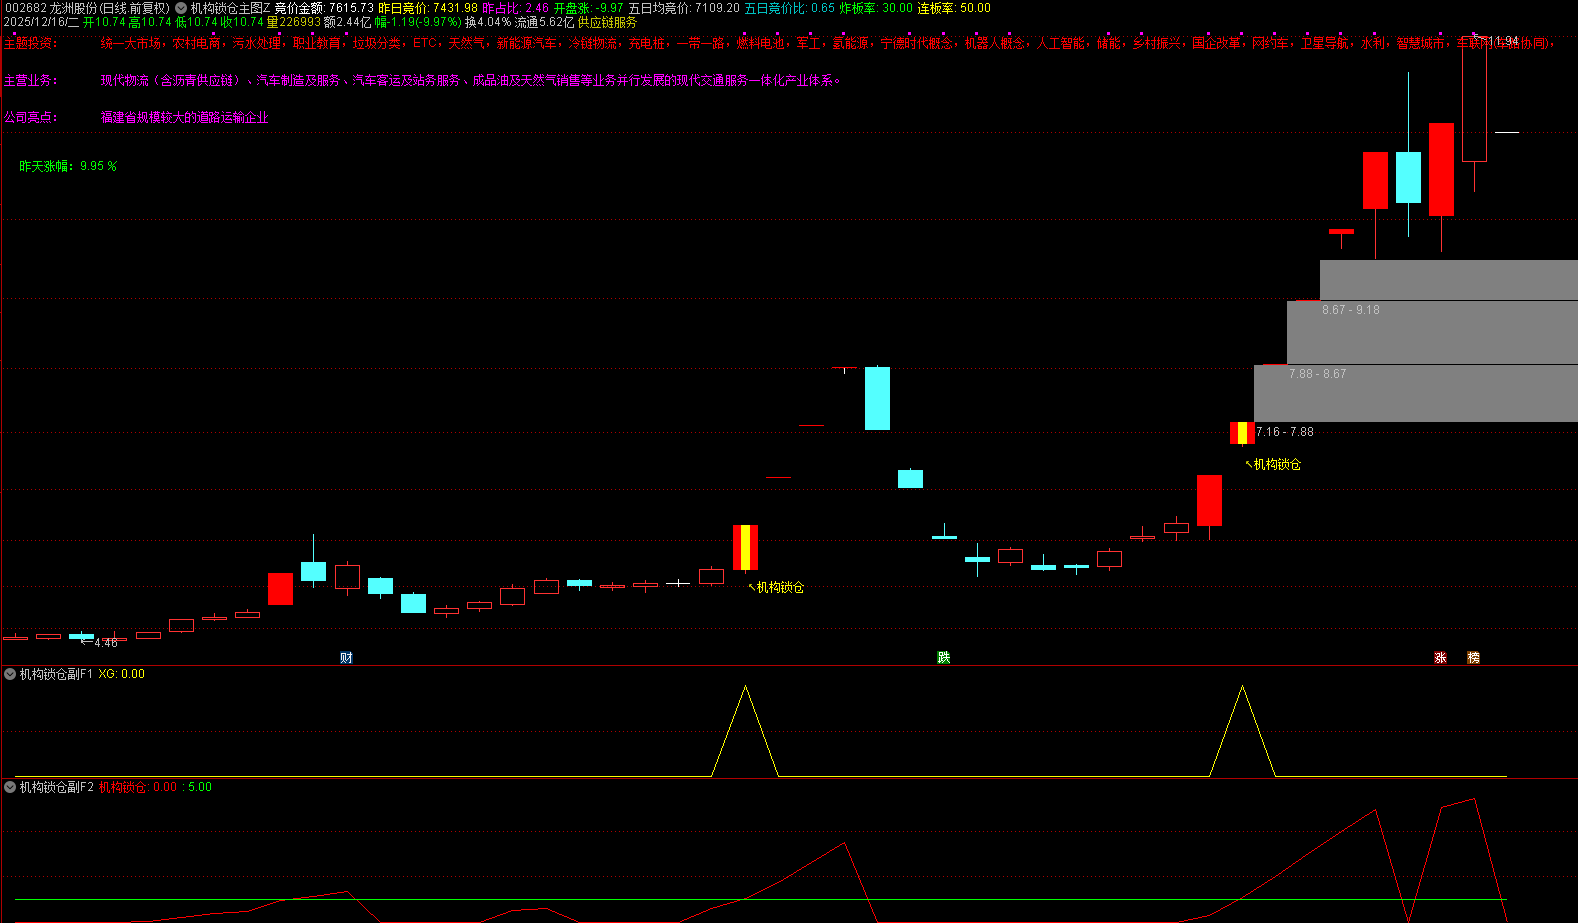Click the 炸板率: 30.00 value

click(x=876, y=8)
